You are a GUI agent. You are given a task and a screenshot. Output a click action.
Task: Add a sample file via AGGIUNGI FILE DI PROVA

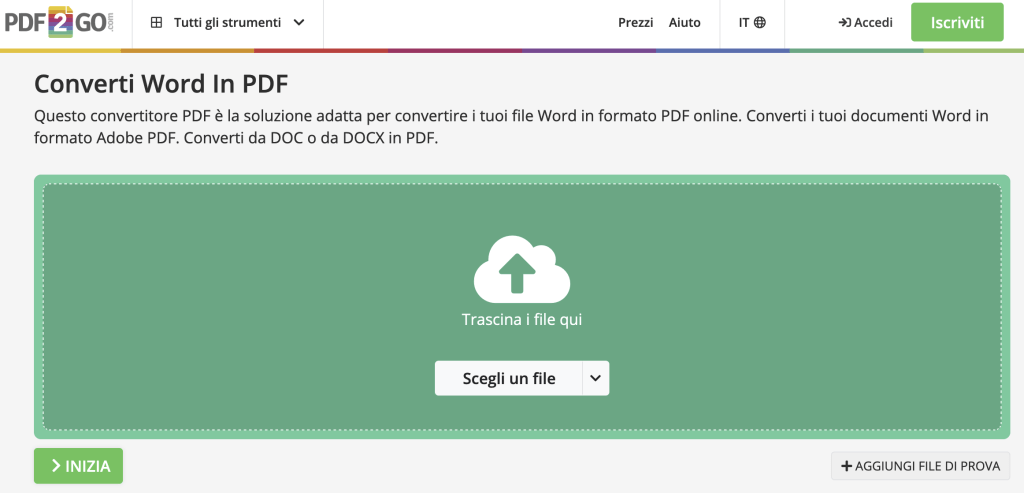(920, 466)
